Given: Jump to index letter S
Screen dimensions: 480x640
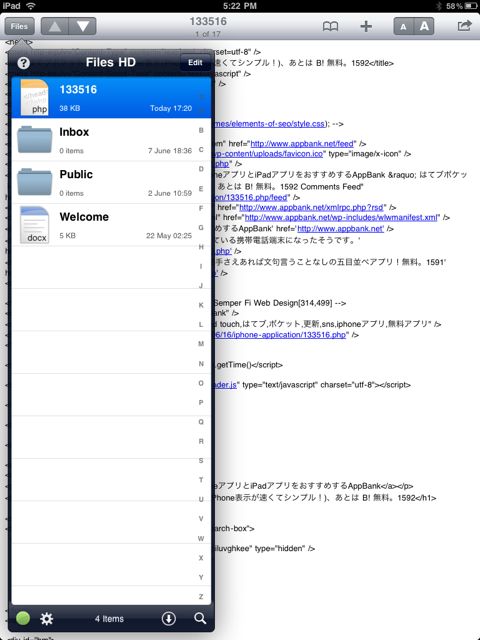Looking at the screenshot, I should (201, 460).
